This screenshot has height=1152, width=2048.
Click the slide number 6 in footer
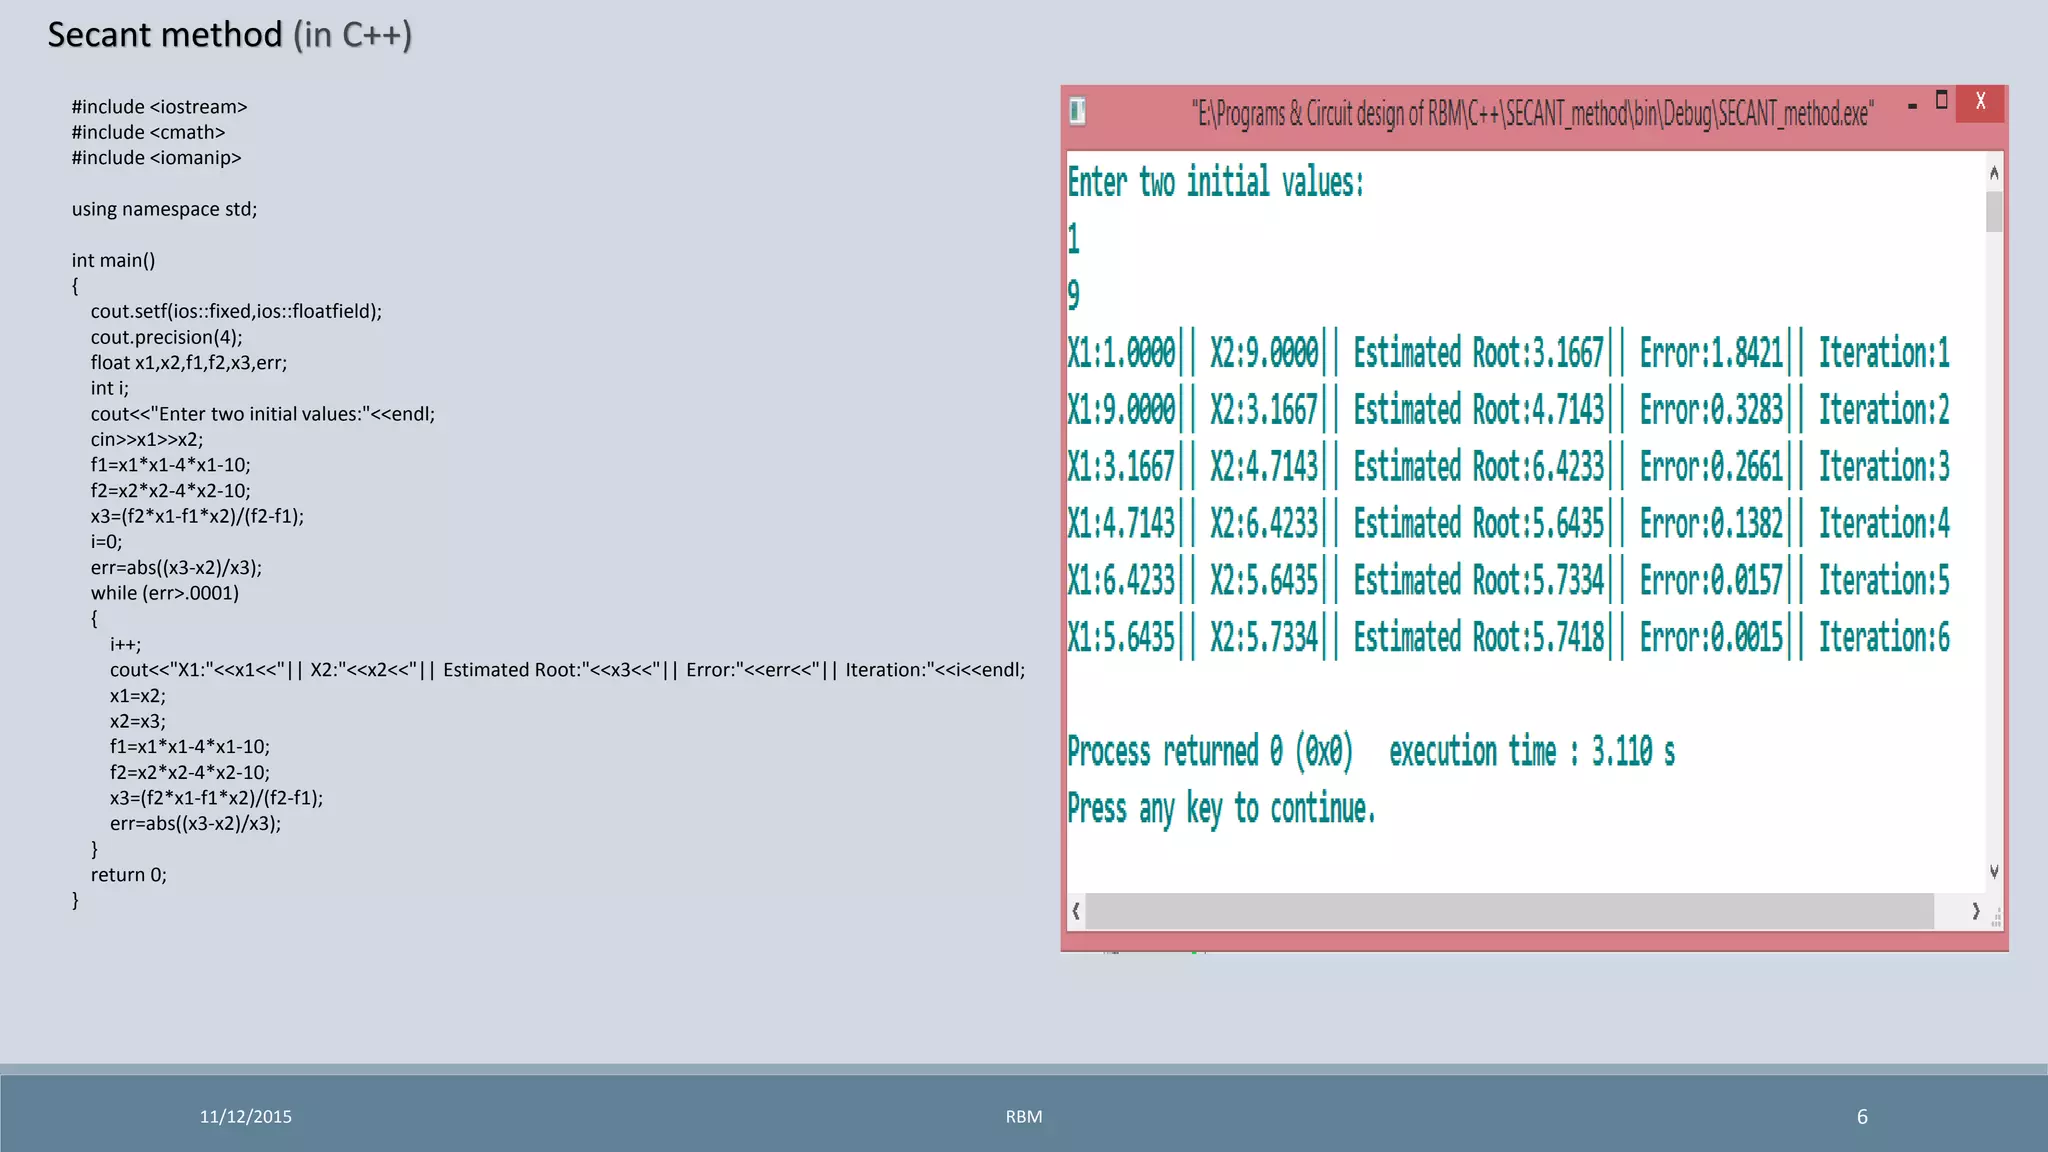click(1862, 1117)
